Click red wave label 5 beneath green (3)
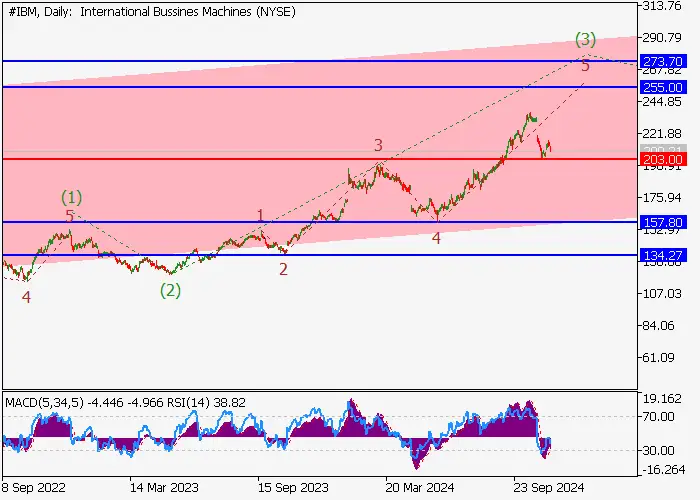This screenshot has height=500, width=700. tap(585, 66)
